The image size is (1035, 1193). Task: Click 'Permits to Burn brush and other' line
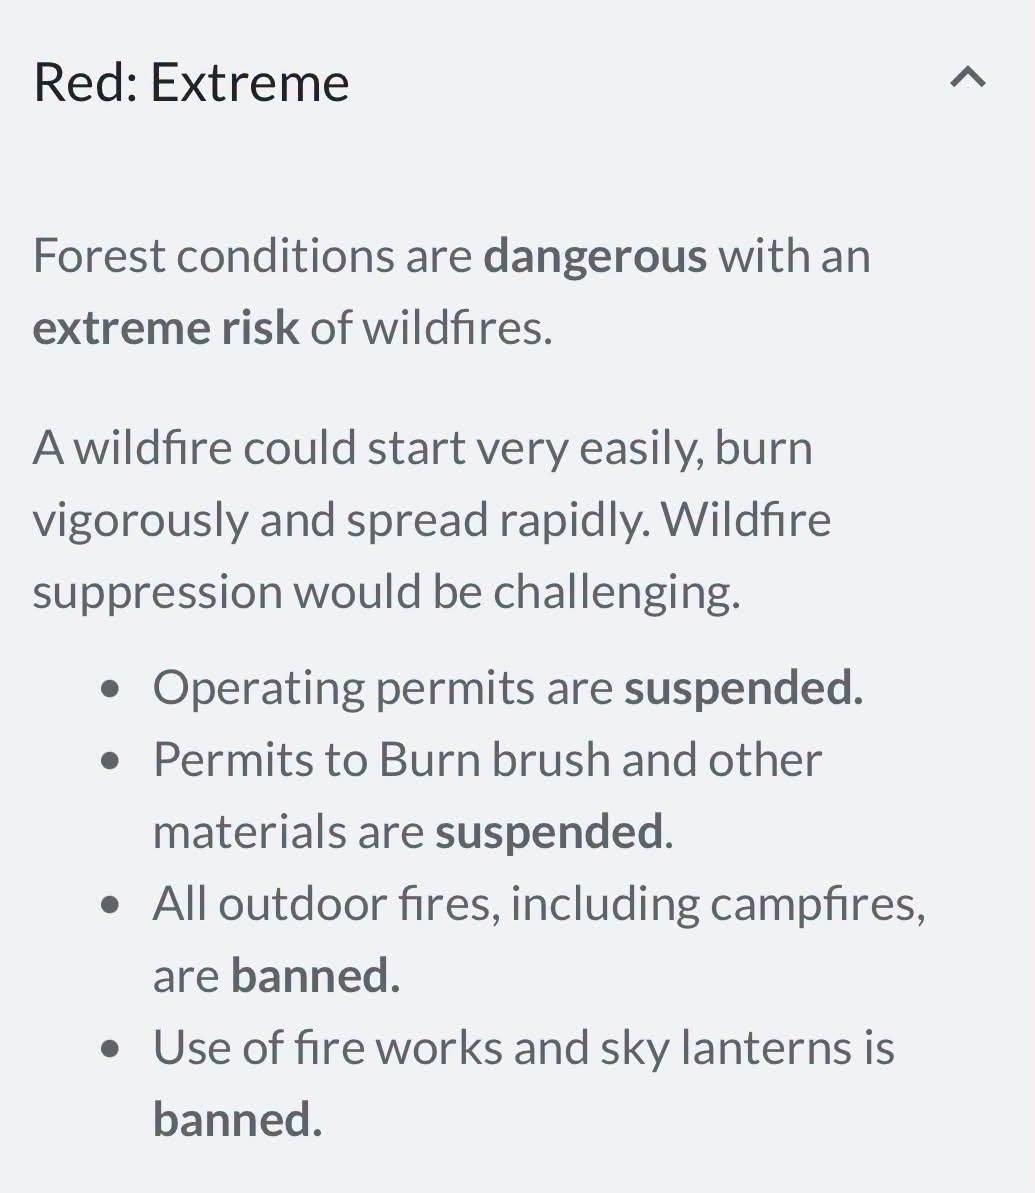tap(487, 759)
